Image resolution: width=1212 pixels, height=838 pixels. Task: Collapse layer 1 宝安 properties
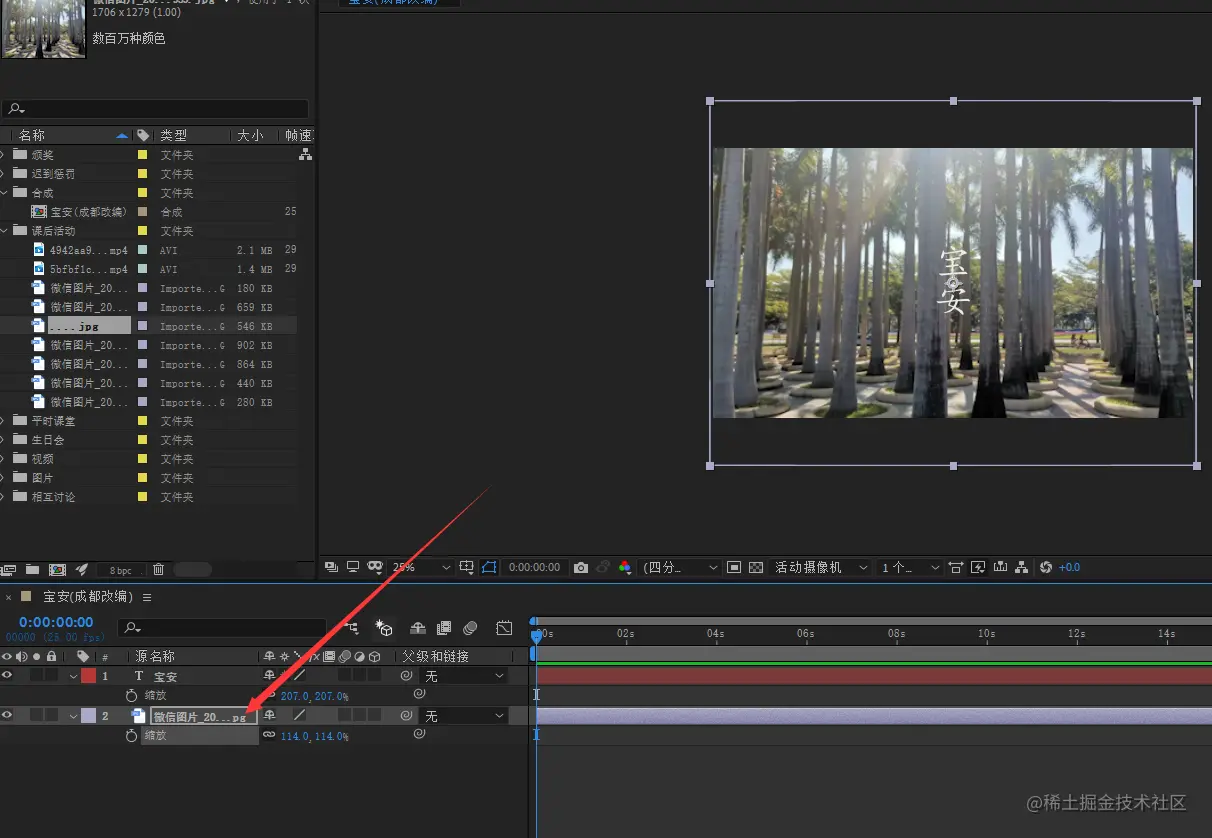click(73, 677)
